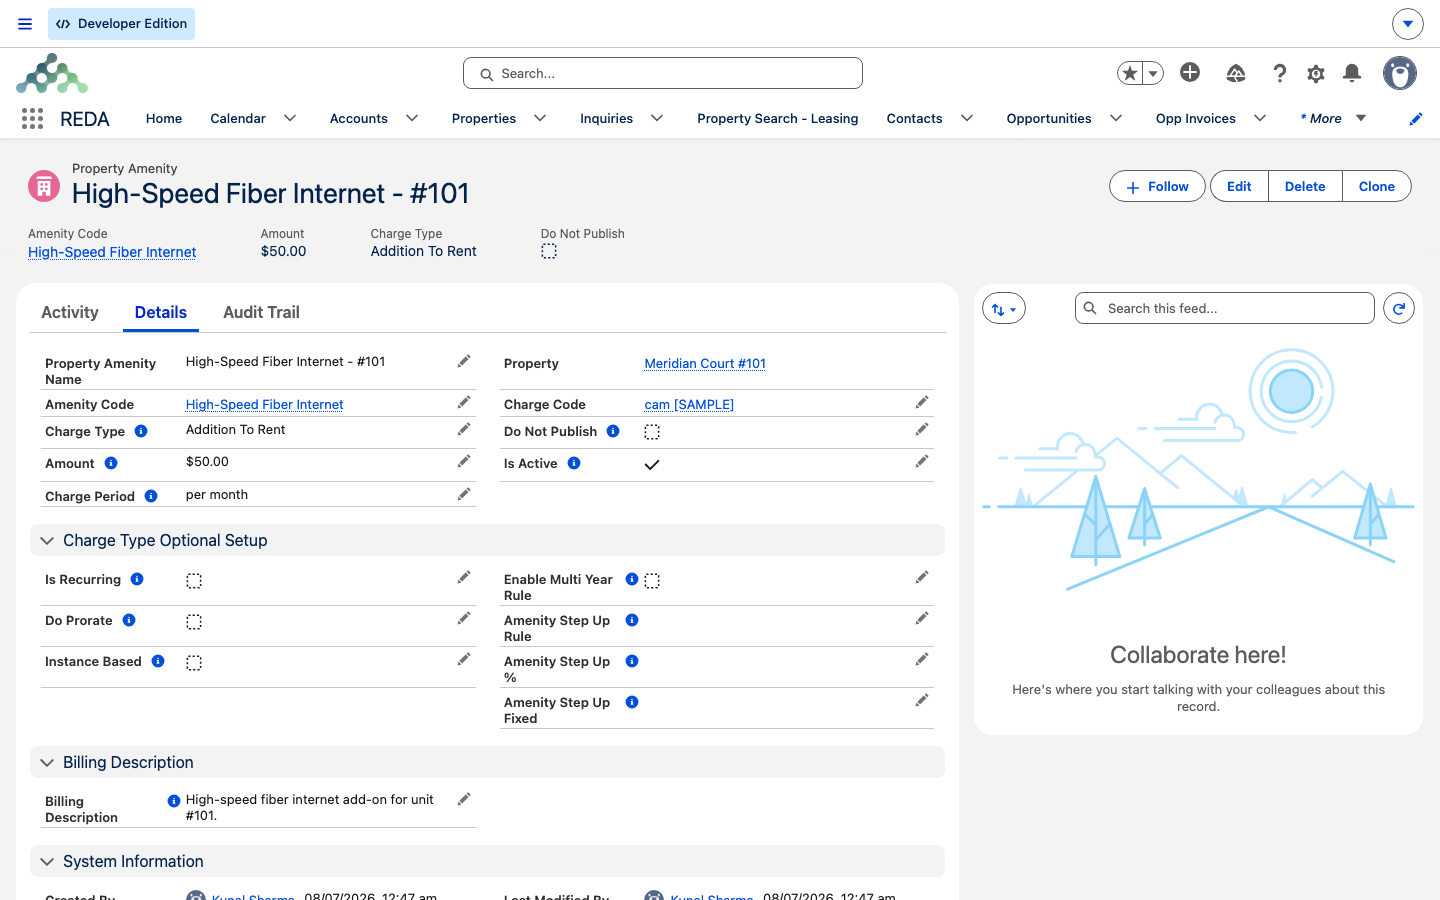
Task: Go to the Home nav item
Action: coord(164,118)
